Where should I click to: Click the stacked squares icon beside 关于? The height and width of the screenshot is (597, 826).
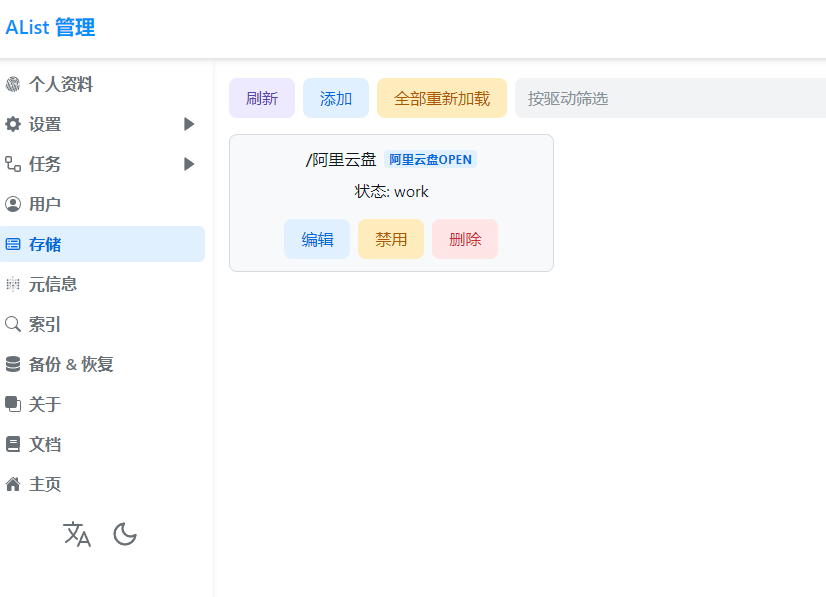click(x=13, y=404)
